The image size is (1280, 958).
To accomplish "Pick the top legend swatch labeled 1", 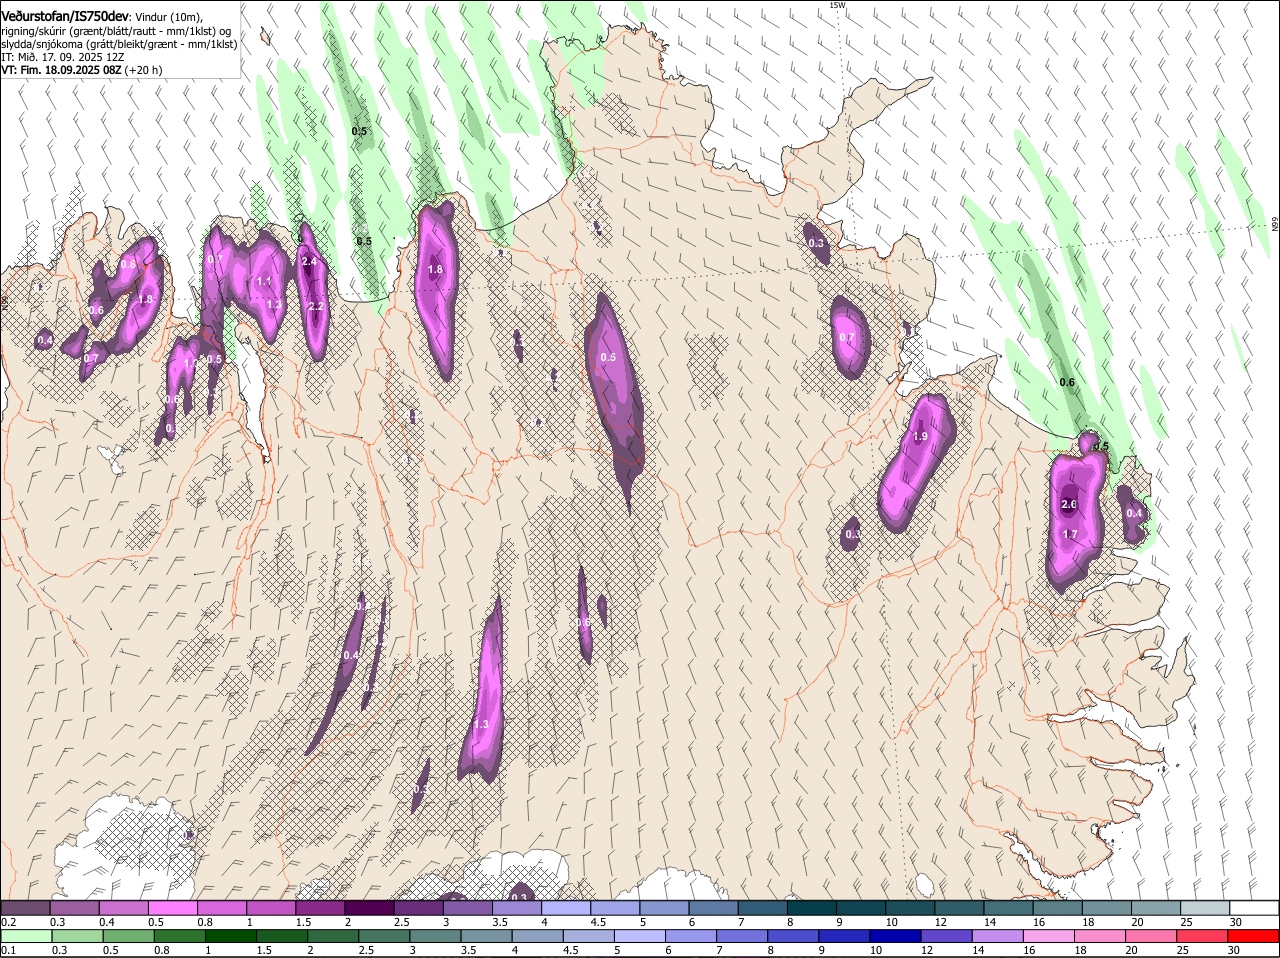I will tap(271, 908).
